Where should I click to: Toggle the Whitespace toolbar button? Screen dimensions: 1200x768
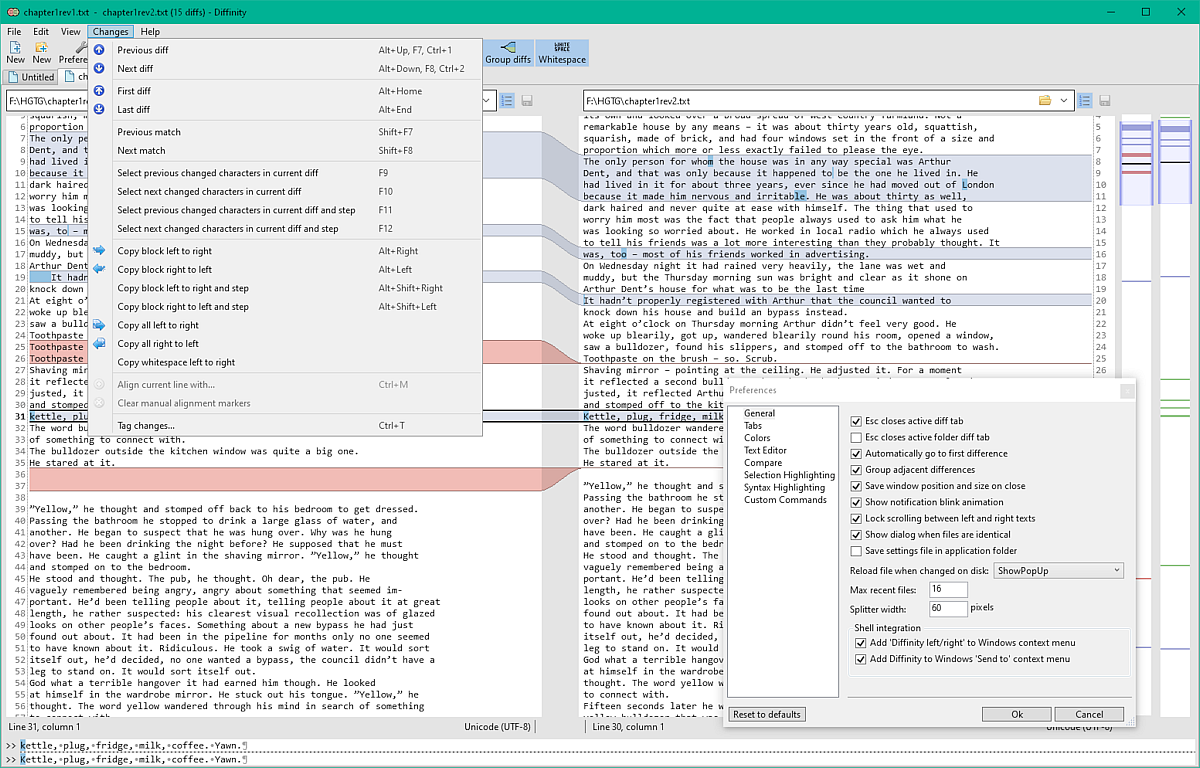coord(562,53)
